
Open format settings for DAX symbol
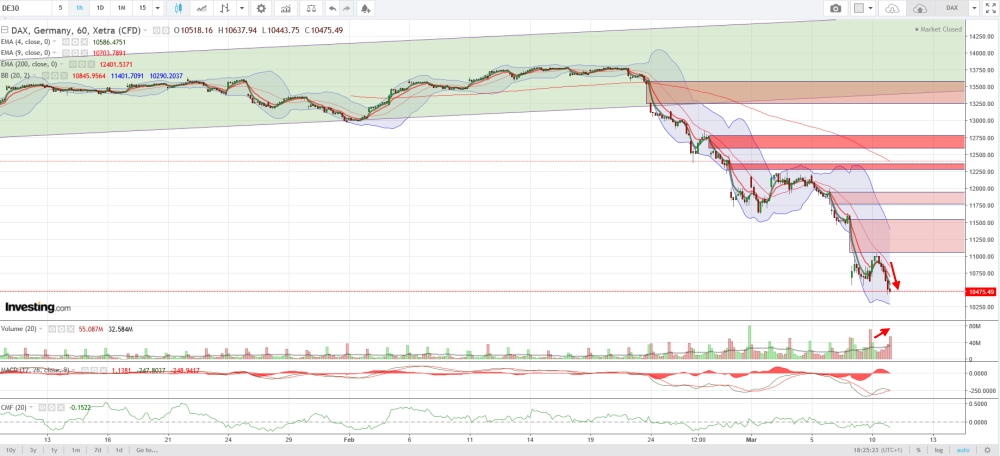[166, 30]
